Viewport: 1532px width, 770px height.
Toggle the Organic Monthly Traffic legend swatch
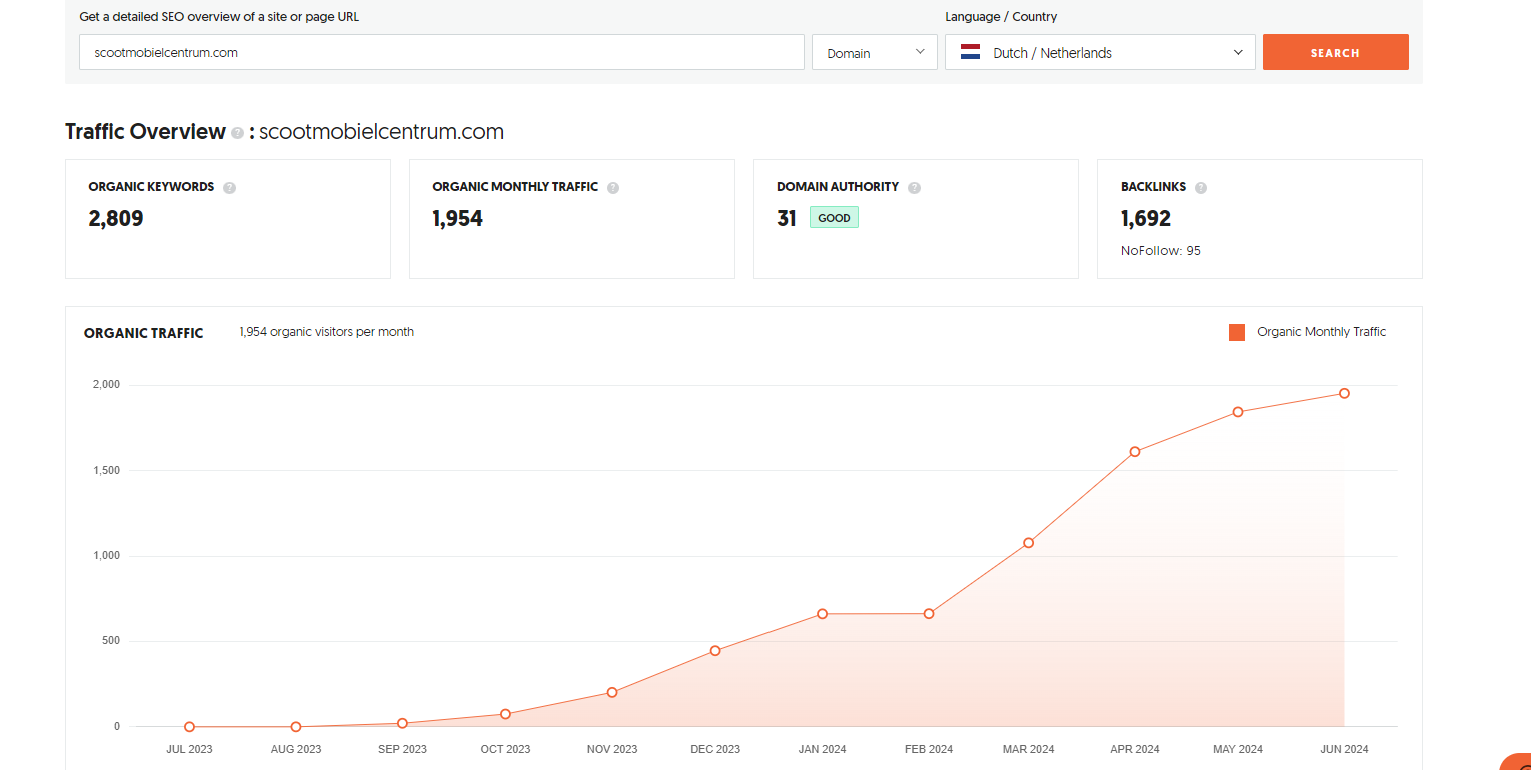pyautogui.click(x=1237, y=332)
